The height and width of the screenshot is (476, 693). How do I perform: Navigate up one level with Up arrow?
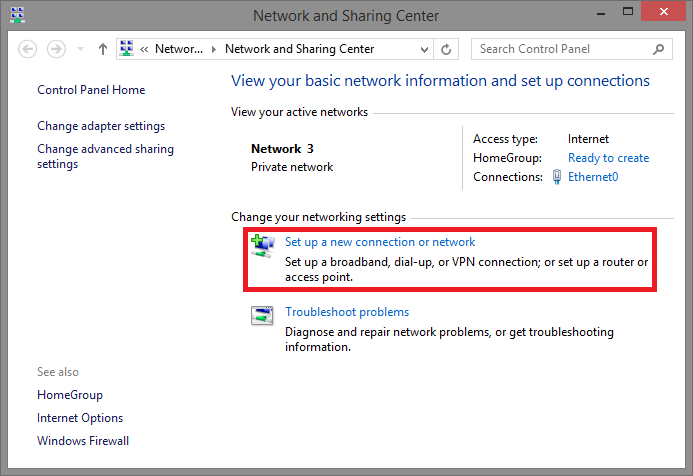(x=103, y=49)
